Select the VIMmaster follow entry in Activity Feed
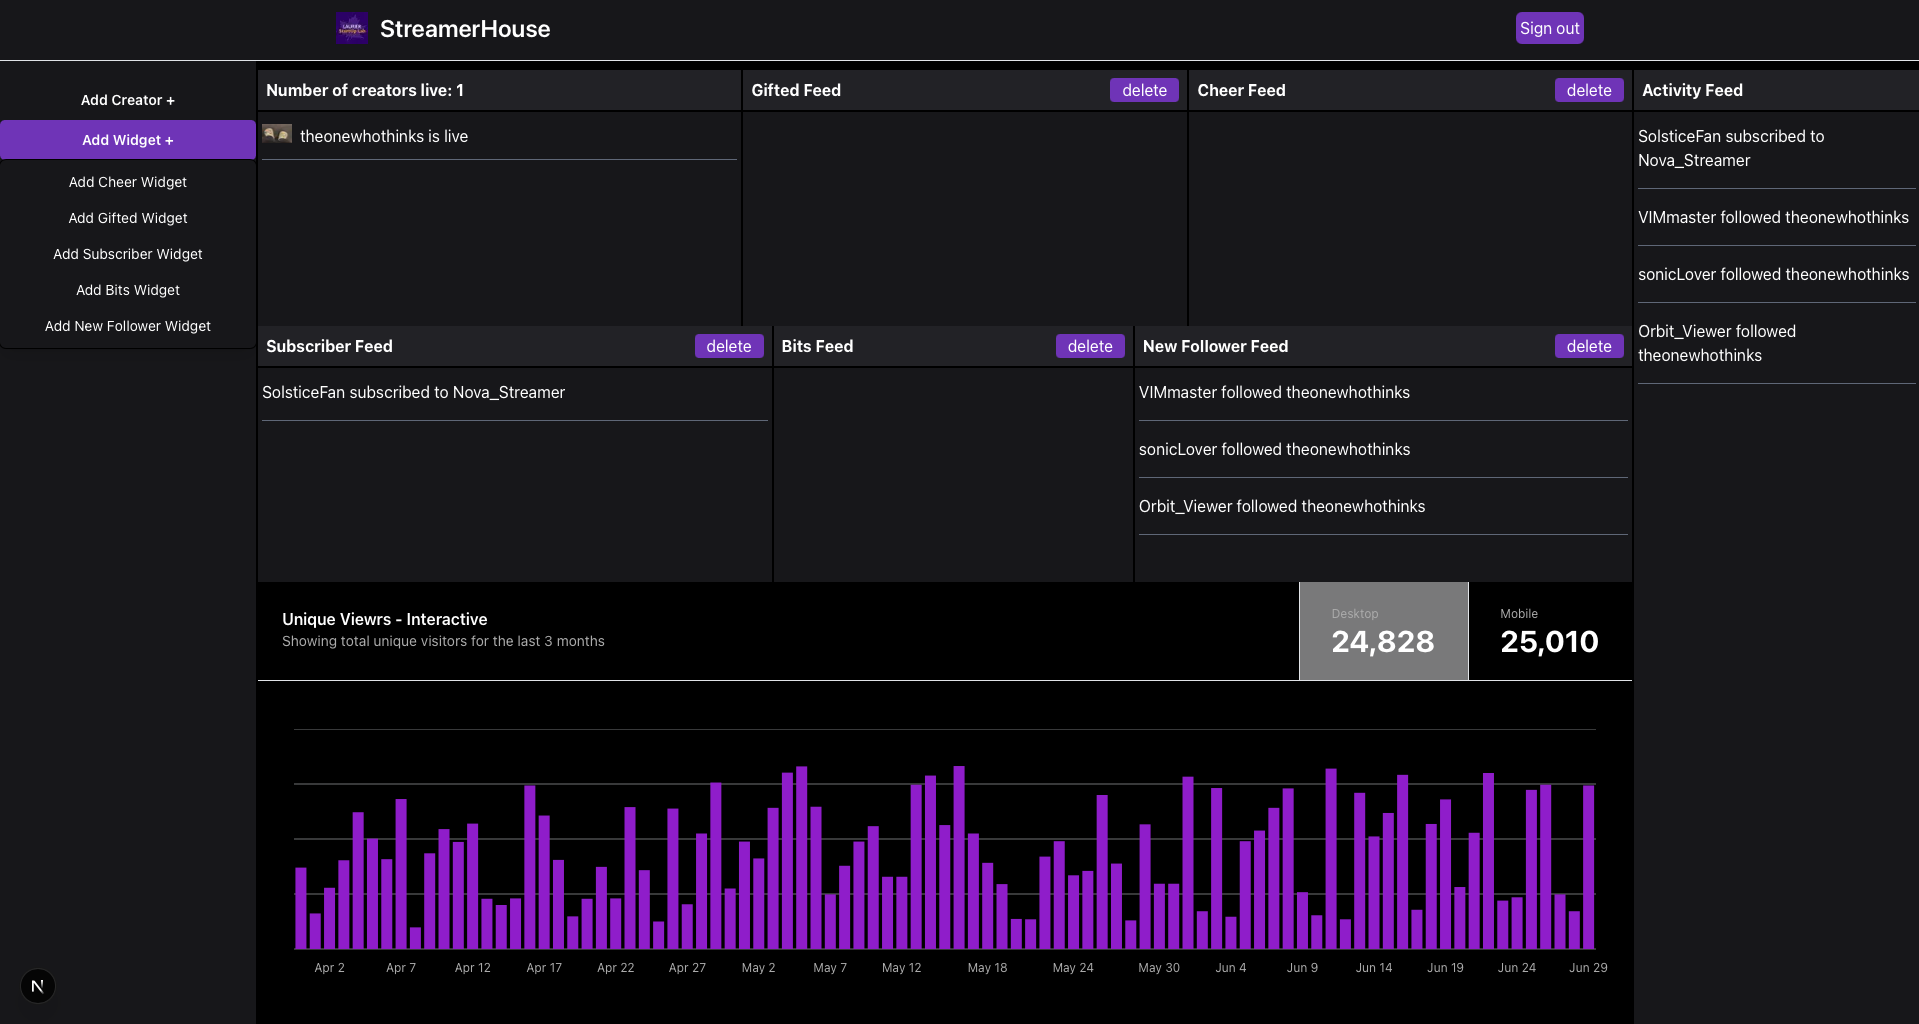 (1773, 217)
